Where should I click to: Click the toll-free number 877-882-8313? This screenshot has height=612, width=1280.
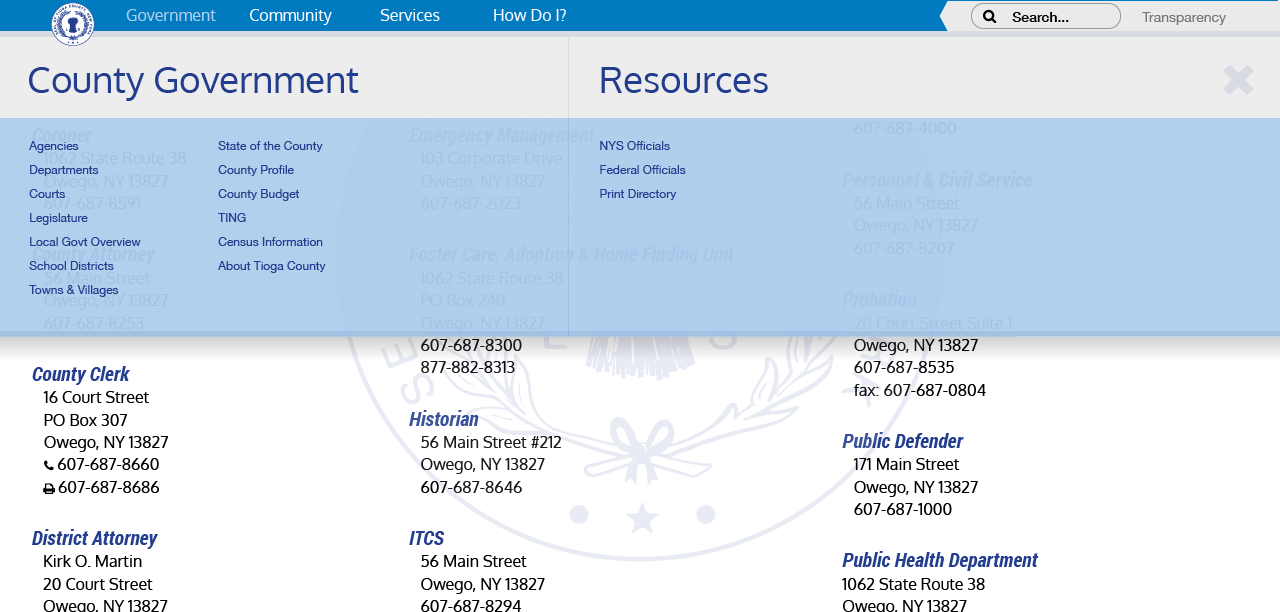click(x=468, y=368)
